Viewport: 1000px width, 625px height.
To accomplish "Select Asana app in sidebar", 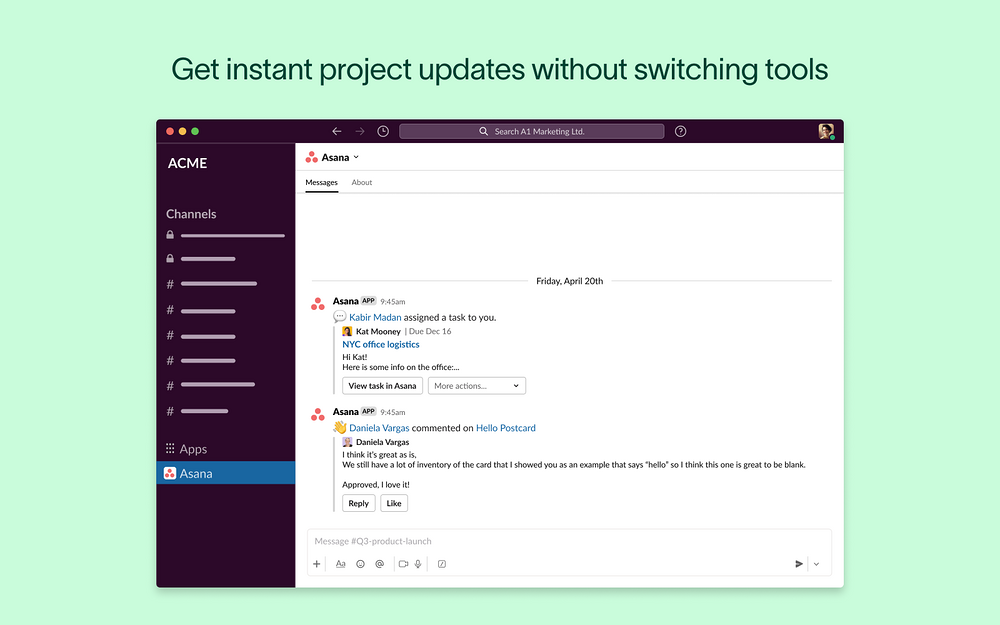I will coord(226,473).
